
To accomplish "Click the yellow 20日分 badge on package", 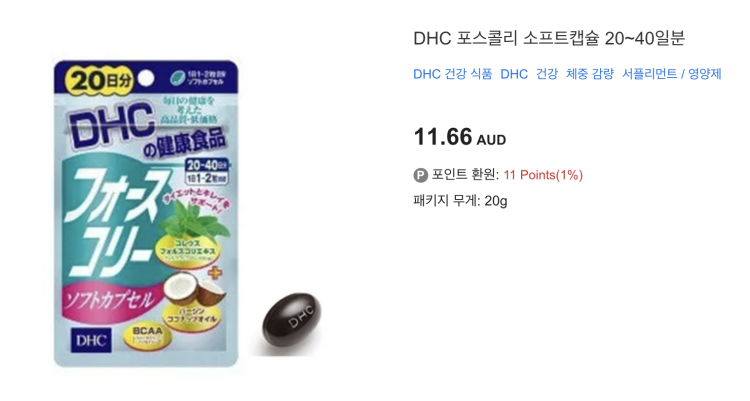I will 101,80.
